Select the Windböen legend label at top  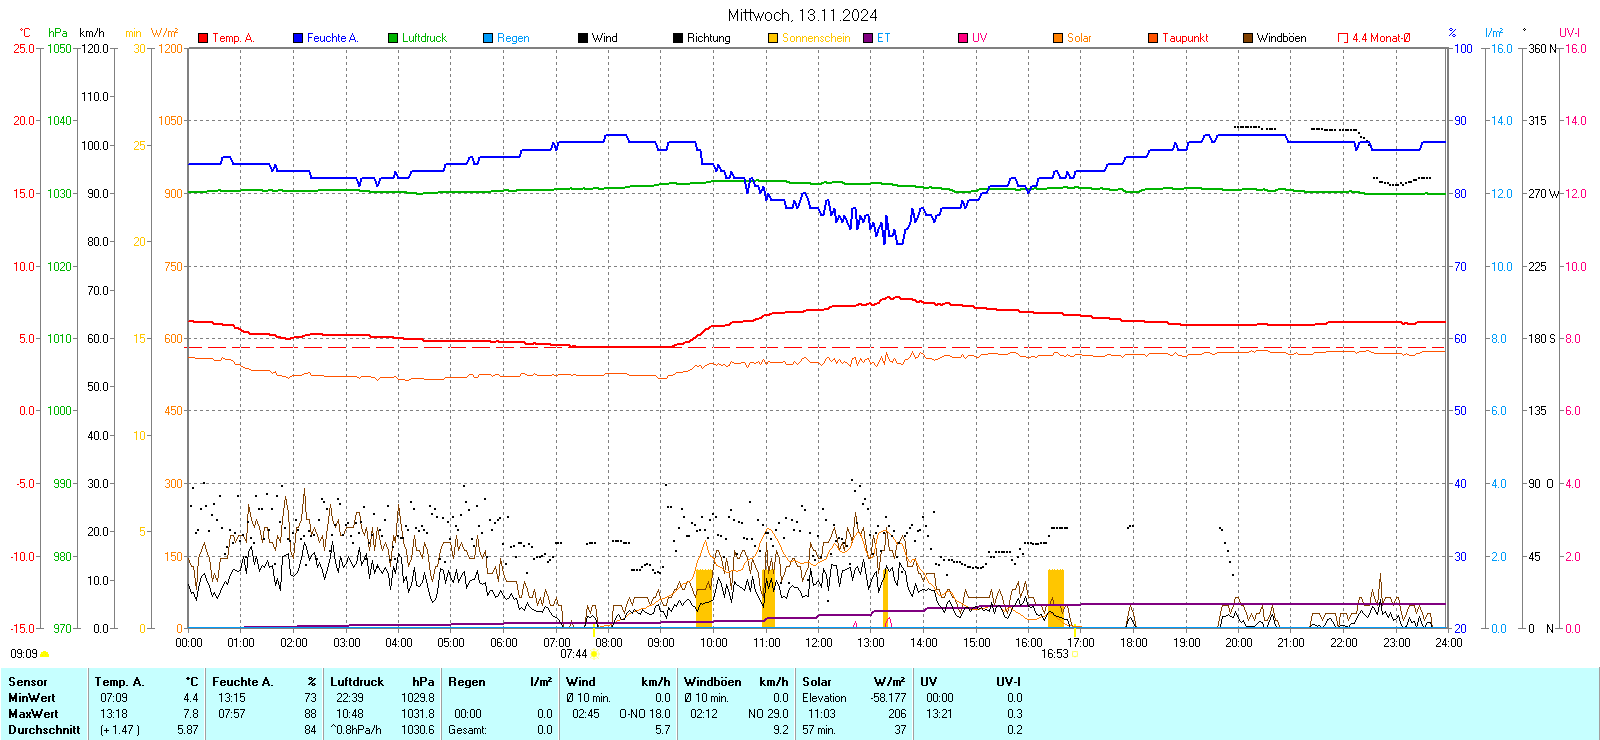coord(1281,38)
